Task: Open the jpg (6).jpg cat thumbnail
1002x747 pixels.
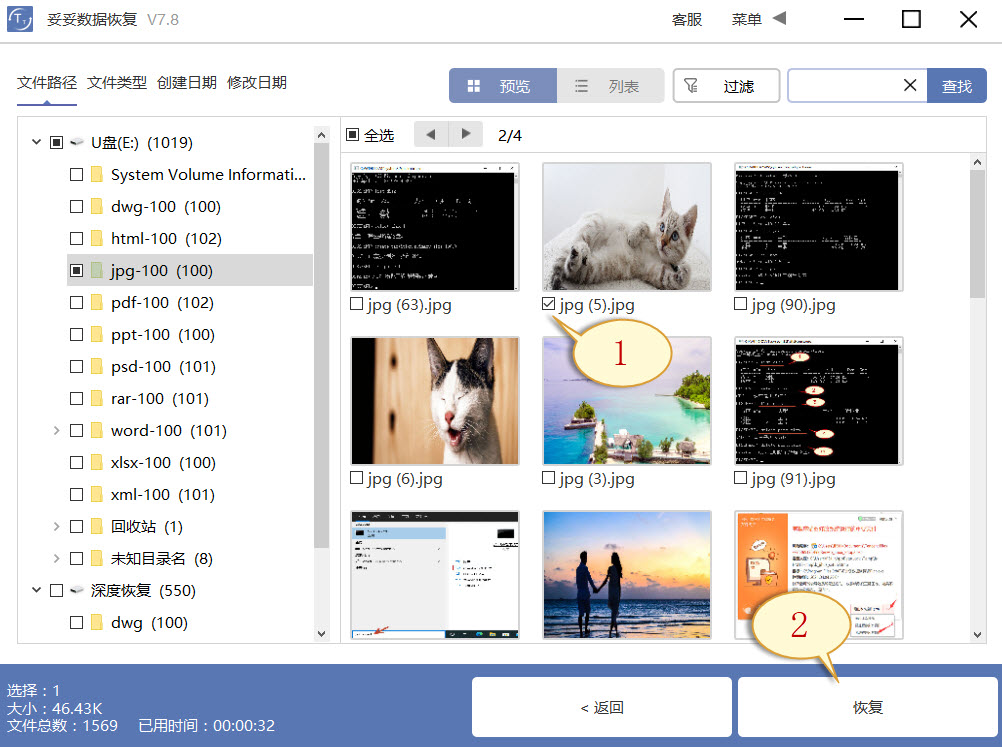Action: (x=434, y=400)
